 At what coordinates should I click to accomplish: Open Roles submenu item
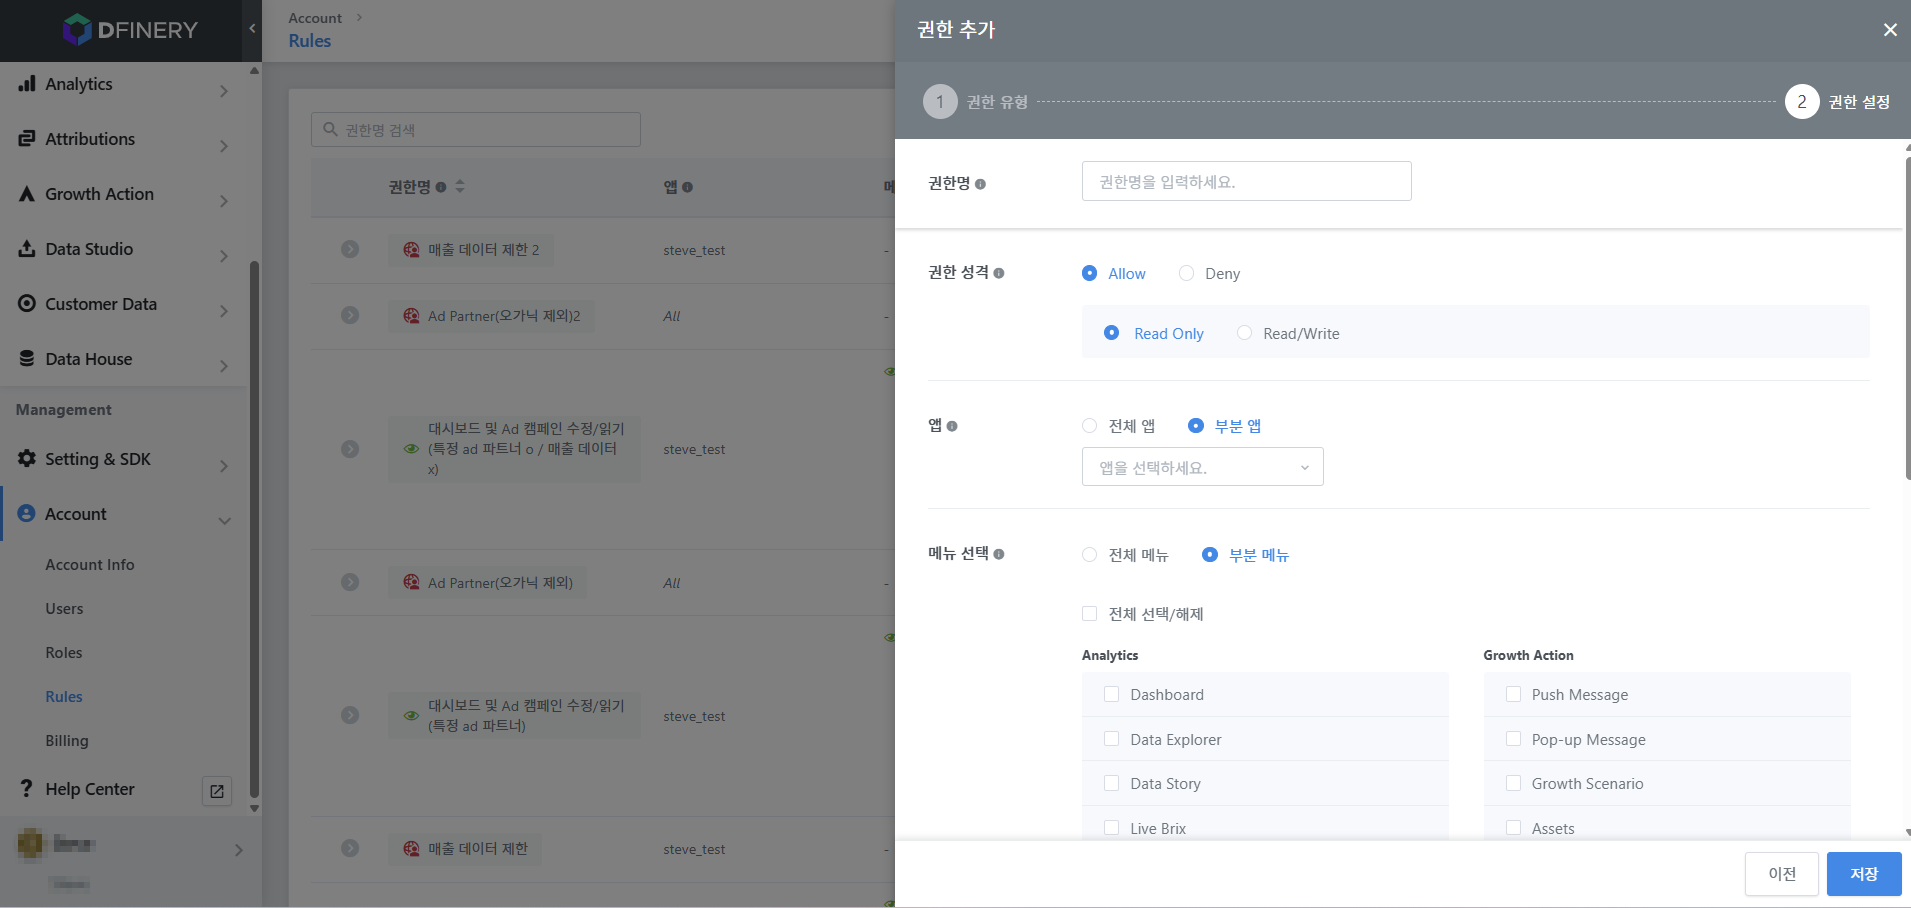(x=64, y=653)
